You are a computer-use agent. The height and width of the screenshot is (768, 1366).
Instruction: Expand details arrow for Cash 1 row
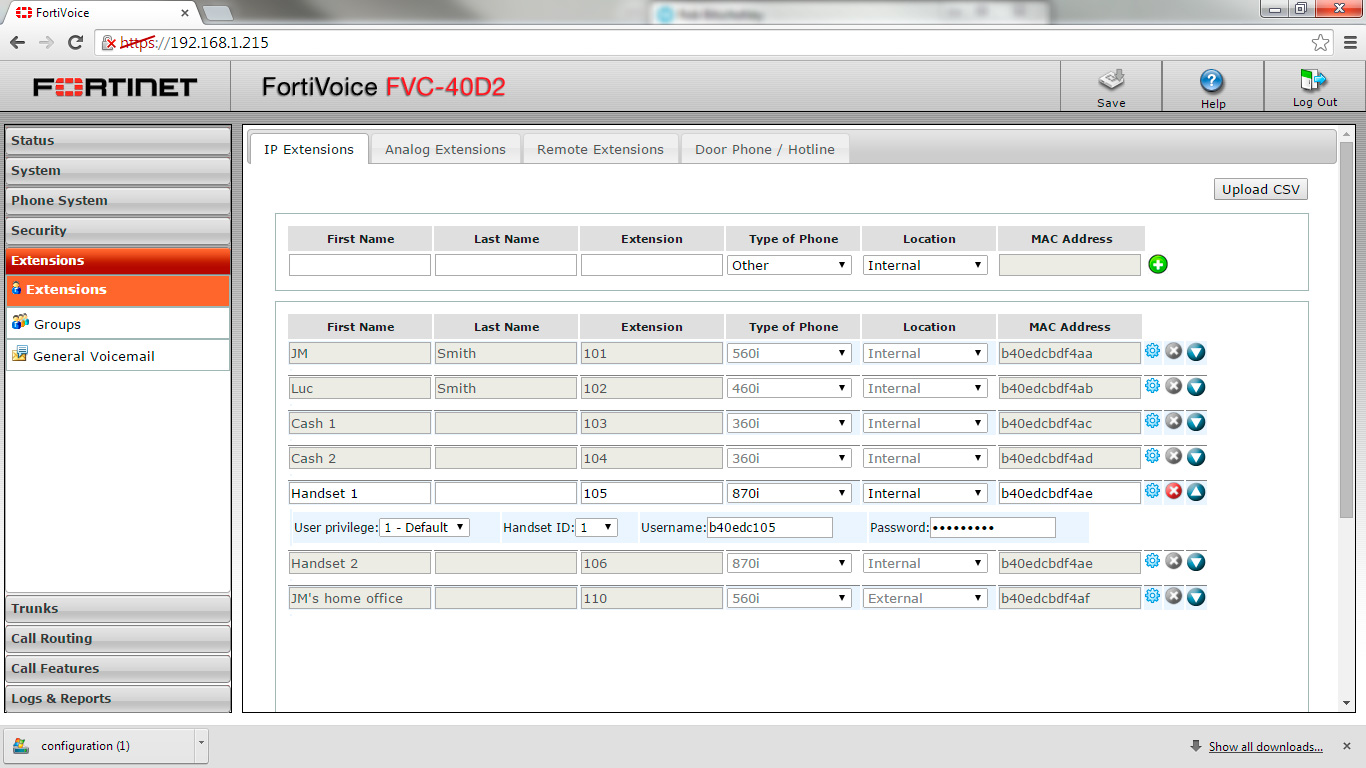[1196, 422]
